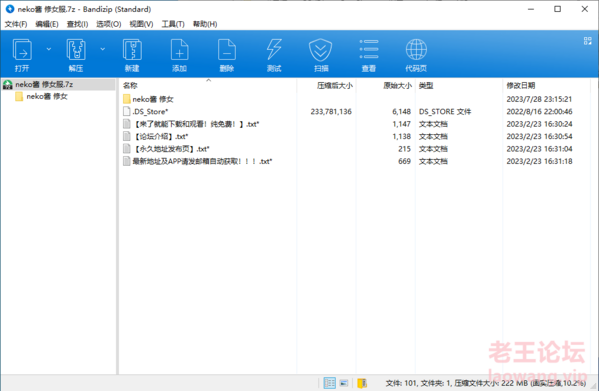
Task: Open the 文件(F) menu
Action: [x=16, y=24]
